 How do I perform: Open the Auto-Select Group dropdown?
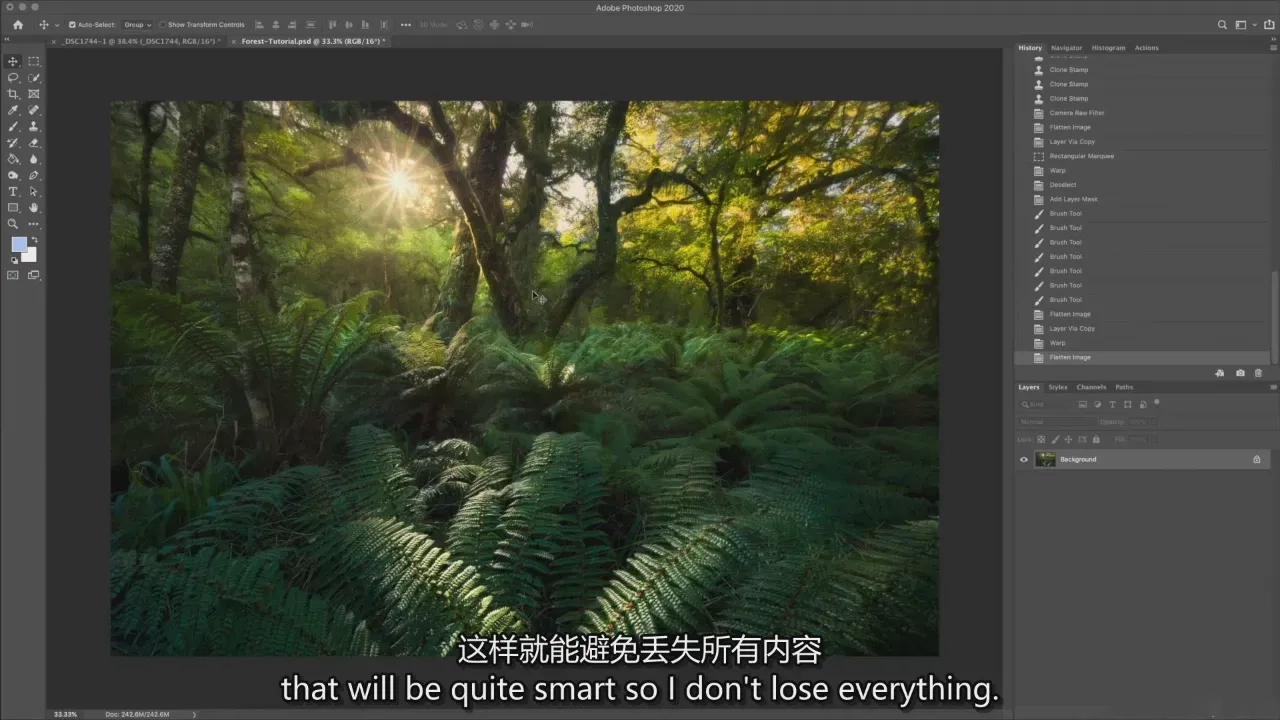pos(136,25)
